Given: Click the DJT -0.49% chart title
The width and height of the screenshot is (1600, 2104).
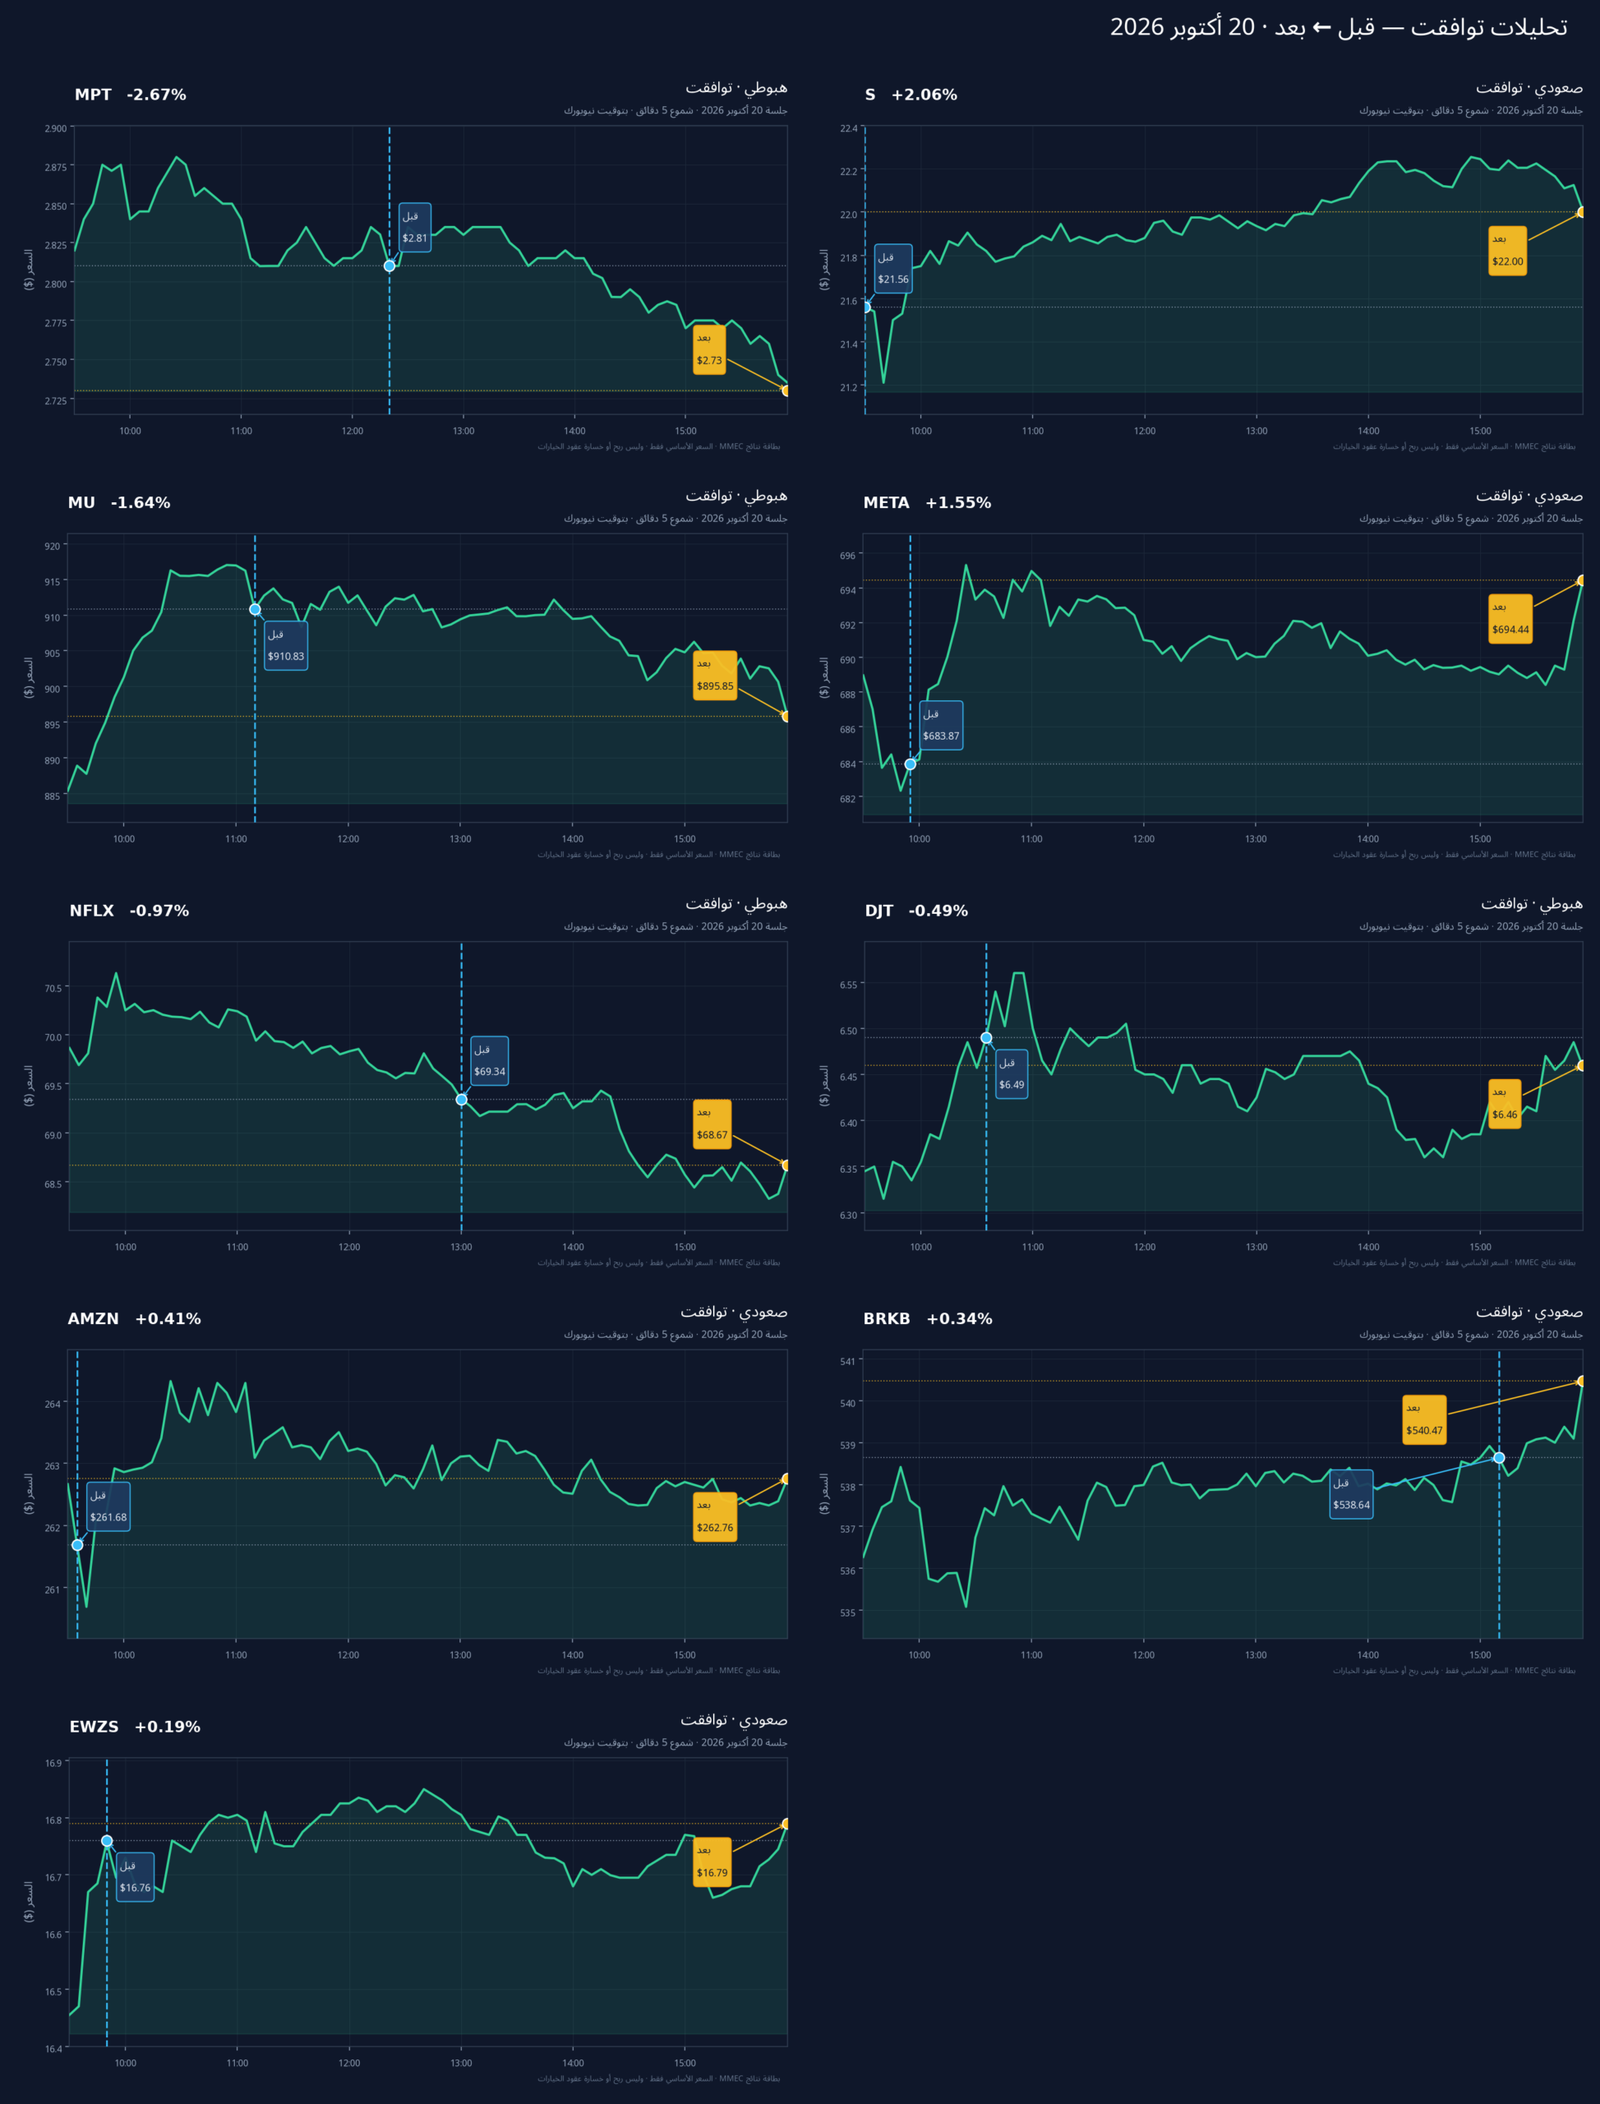Looking at the screenshot, I should (x=916, y=911).
